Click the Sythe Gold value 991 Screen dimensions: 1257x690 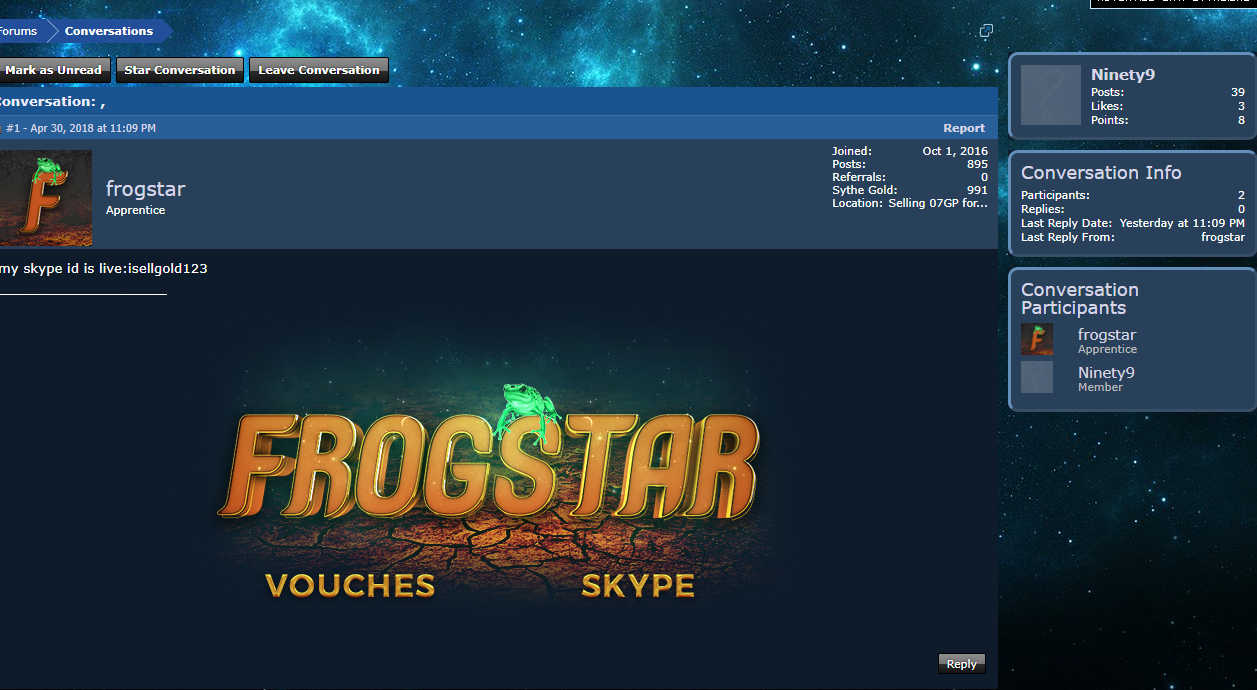coord(977,190)
